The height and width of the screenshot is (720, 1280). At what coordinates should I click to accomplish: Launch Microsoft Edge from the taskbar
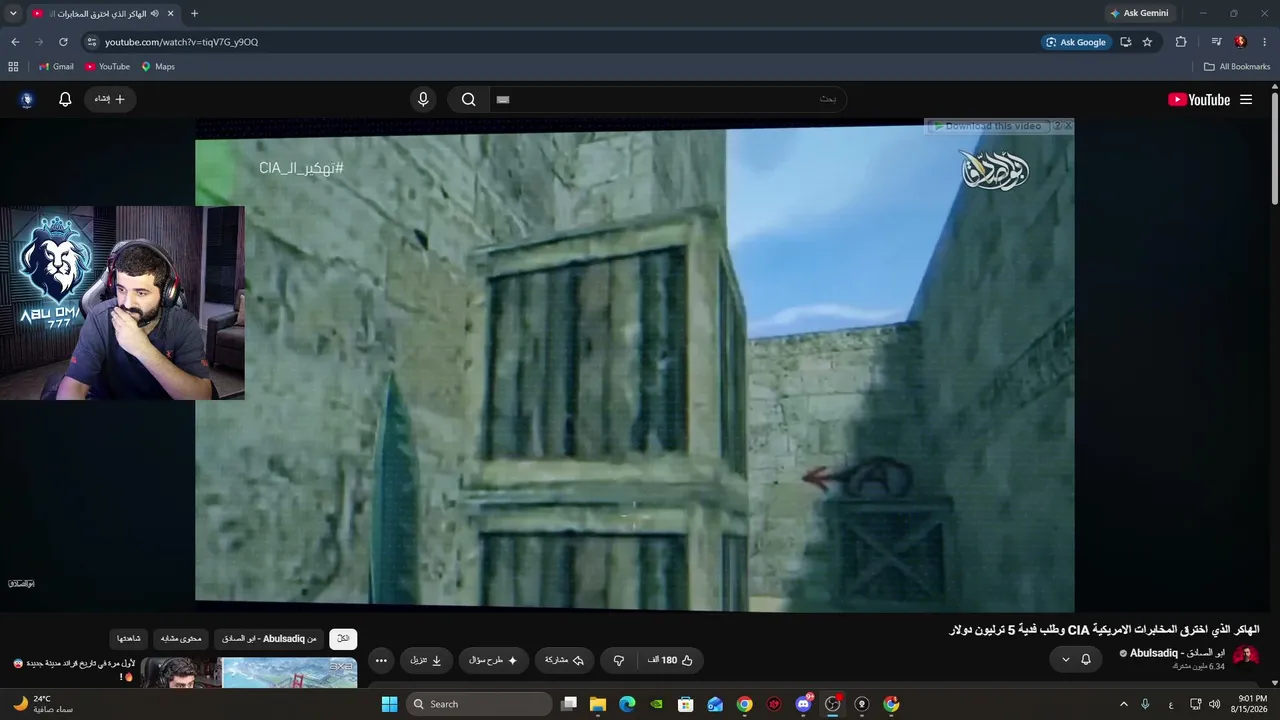click(x=627, y=704)
